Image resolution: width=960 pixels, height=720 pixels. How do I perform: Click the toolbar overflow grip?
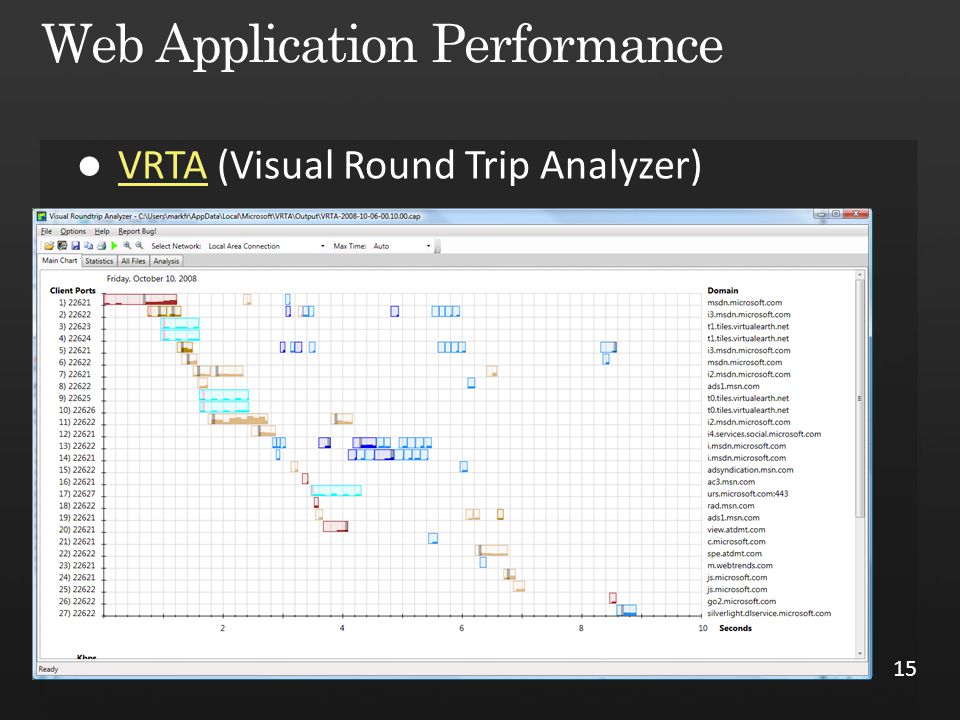[437, 246]
